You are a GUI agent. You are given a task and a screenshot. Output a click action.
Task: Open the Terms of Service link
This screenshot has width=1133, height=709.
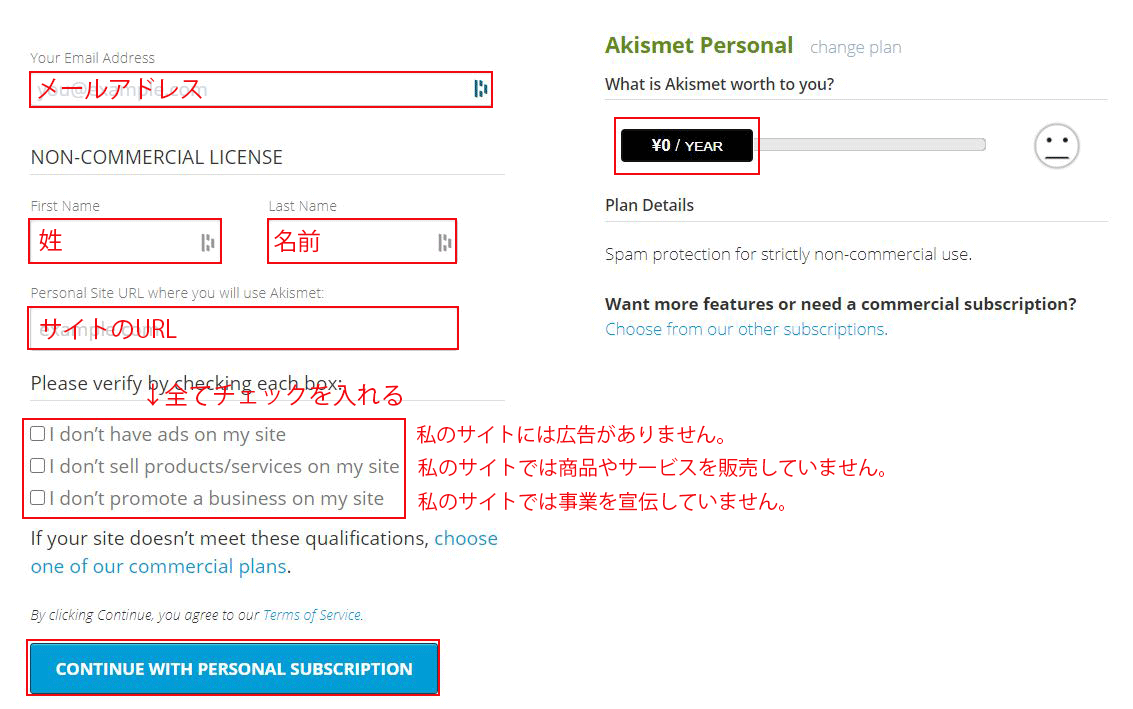[311, 615]
